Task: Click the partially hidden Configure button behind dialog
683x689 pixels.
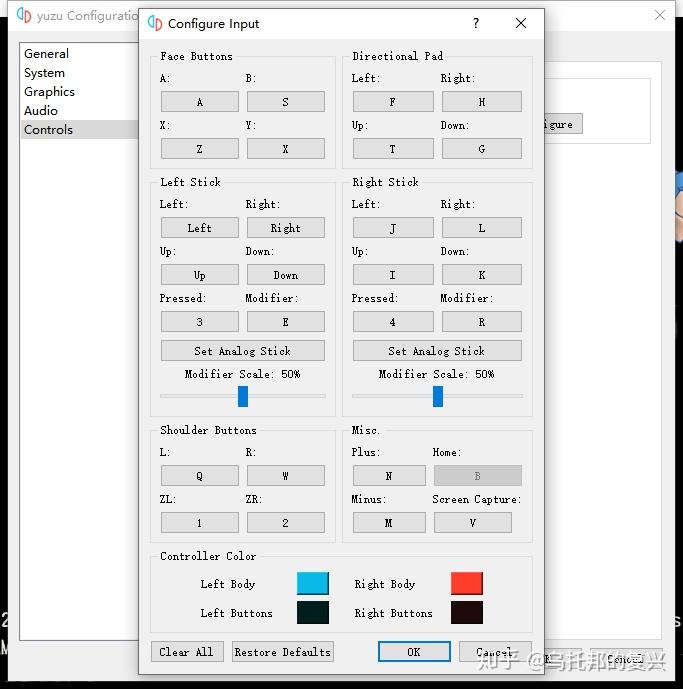Action: click(563, 124)
